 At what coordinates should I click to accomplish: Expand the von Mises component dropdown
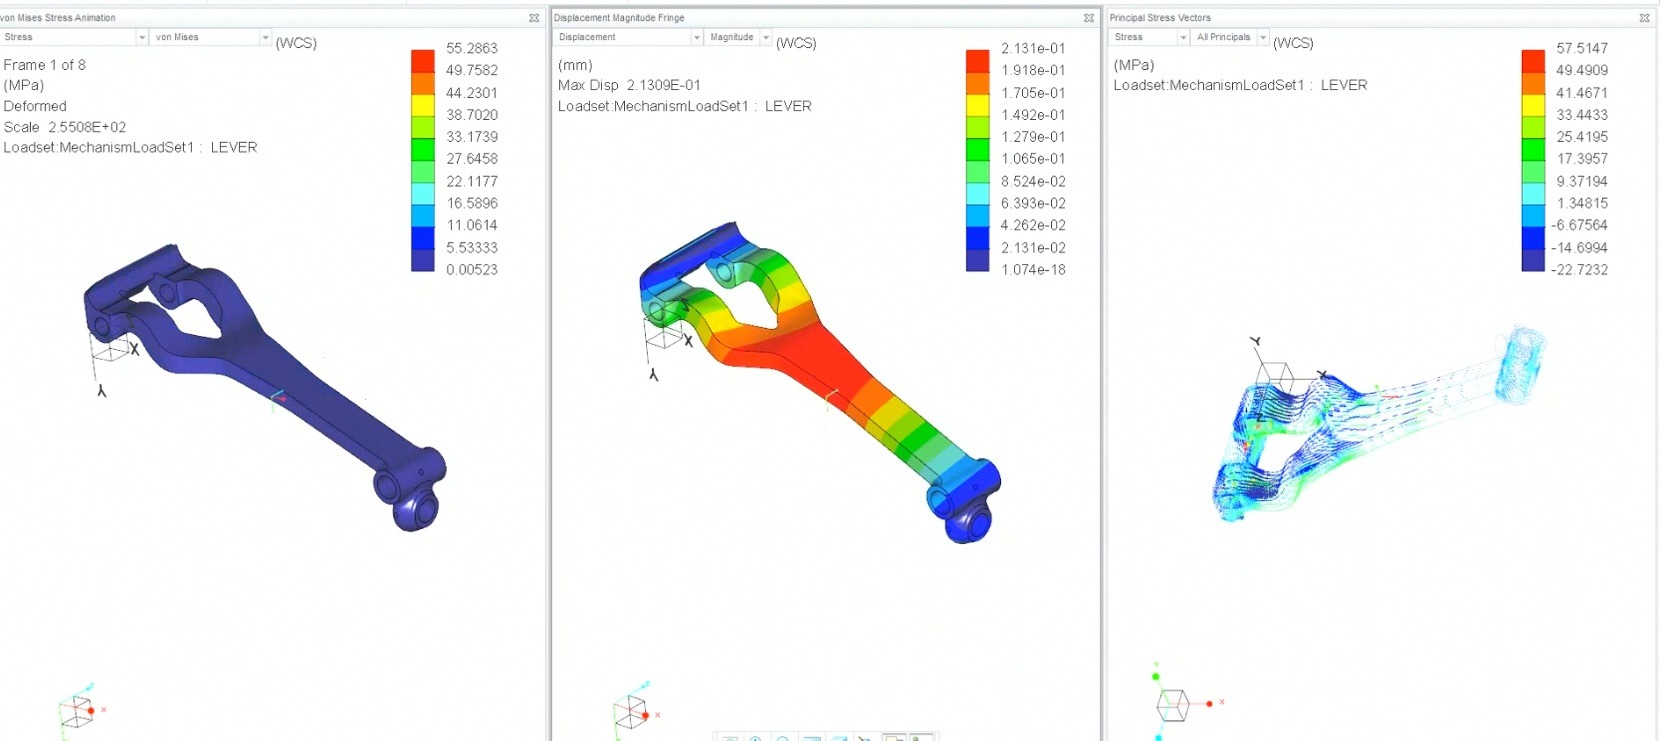(x=265, y=37)
